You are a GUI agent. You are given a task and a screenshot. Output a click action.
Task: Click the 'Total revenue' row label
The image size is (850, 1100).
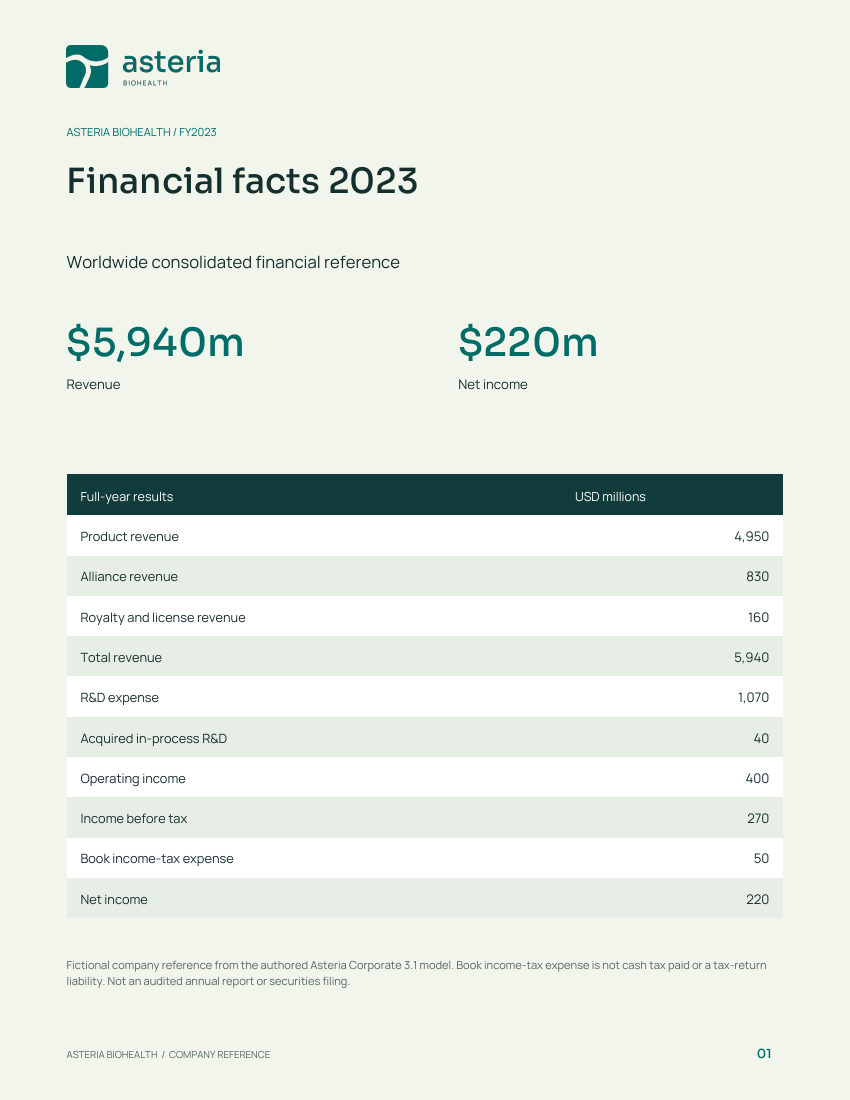click(x=121, y=657)
